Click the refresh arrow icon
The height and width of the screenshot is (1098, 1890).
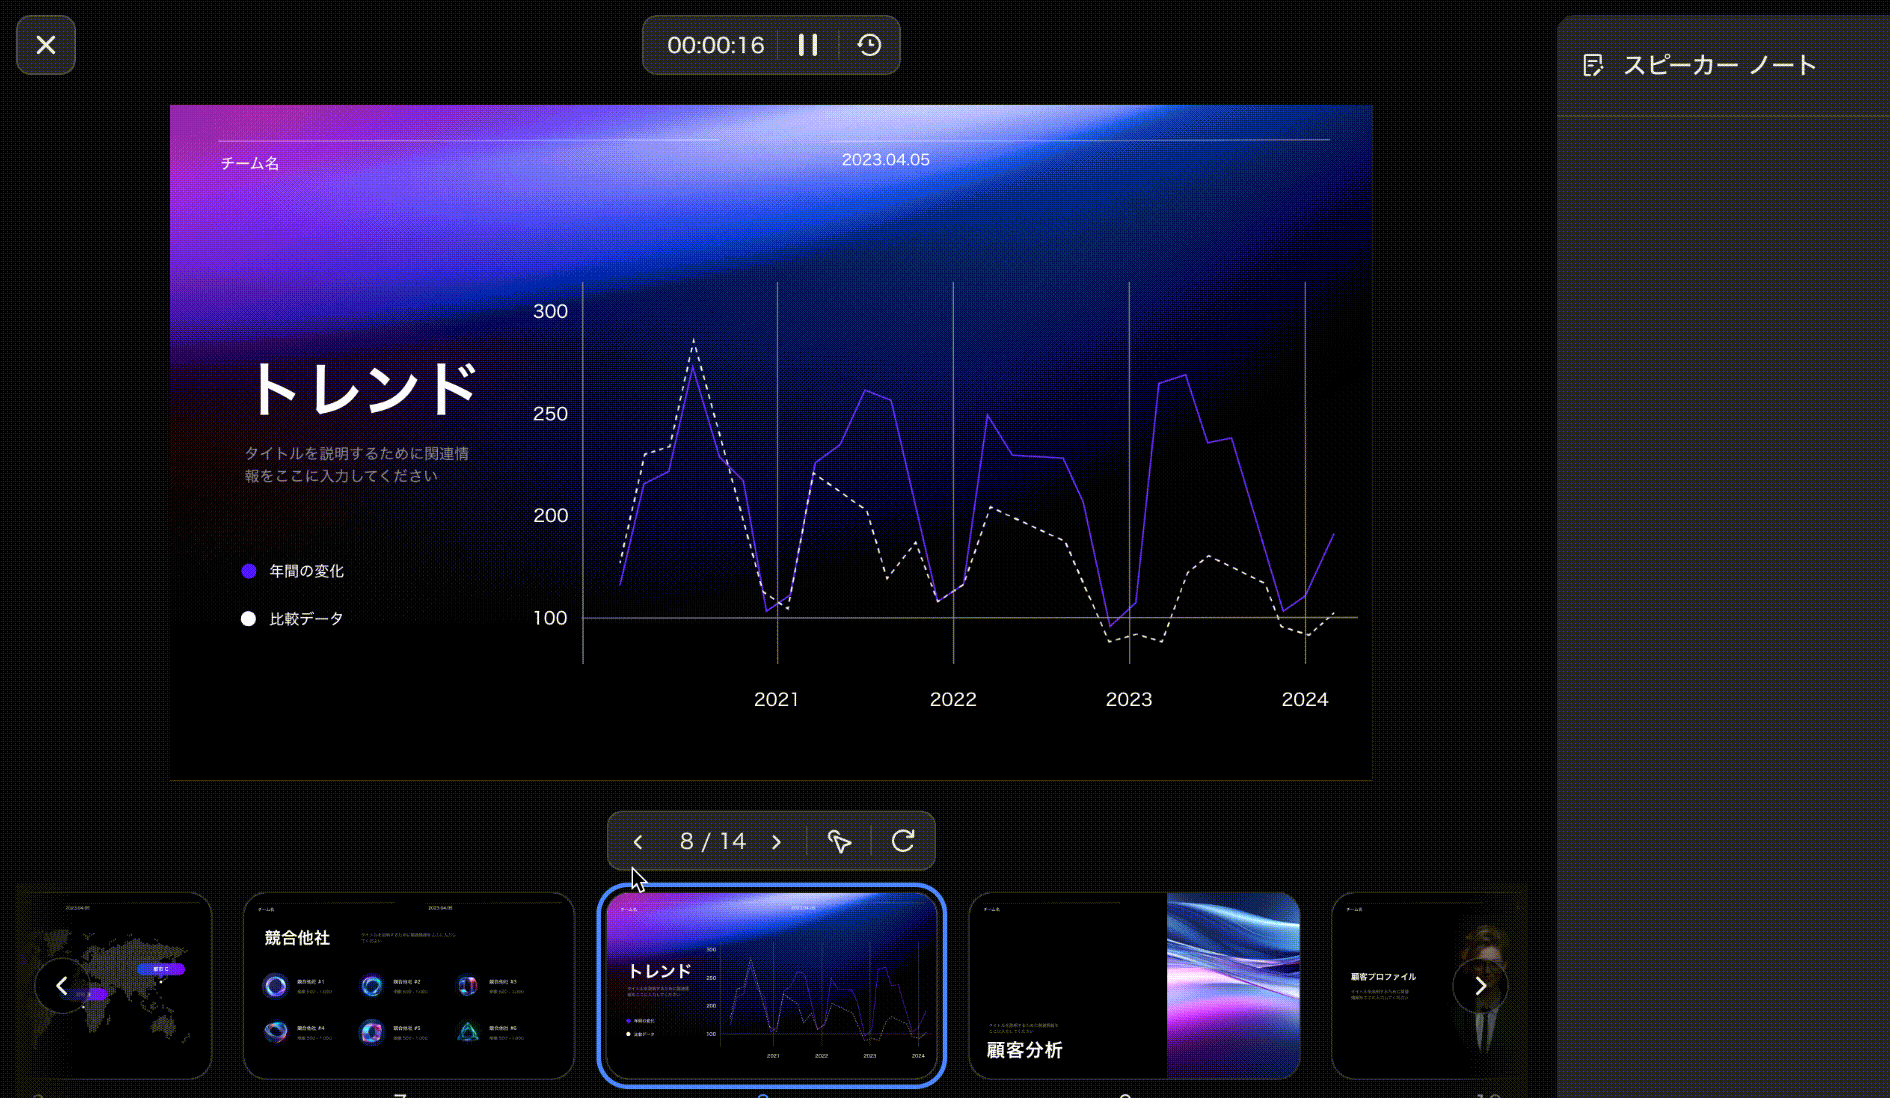click(x=903, y=841)
